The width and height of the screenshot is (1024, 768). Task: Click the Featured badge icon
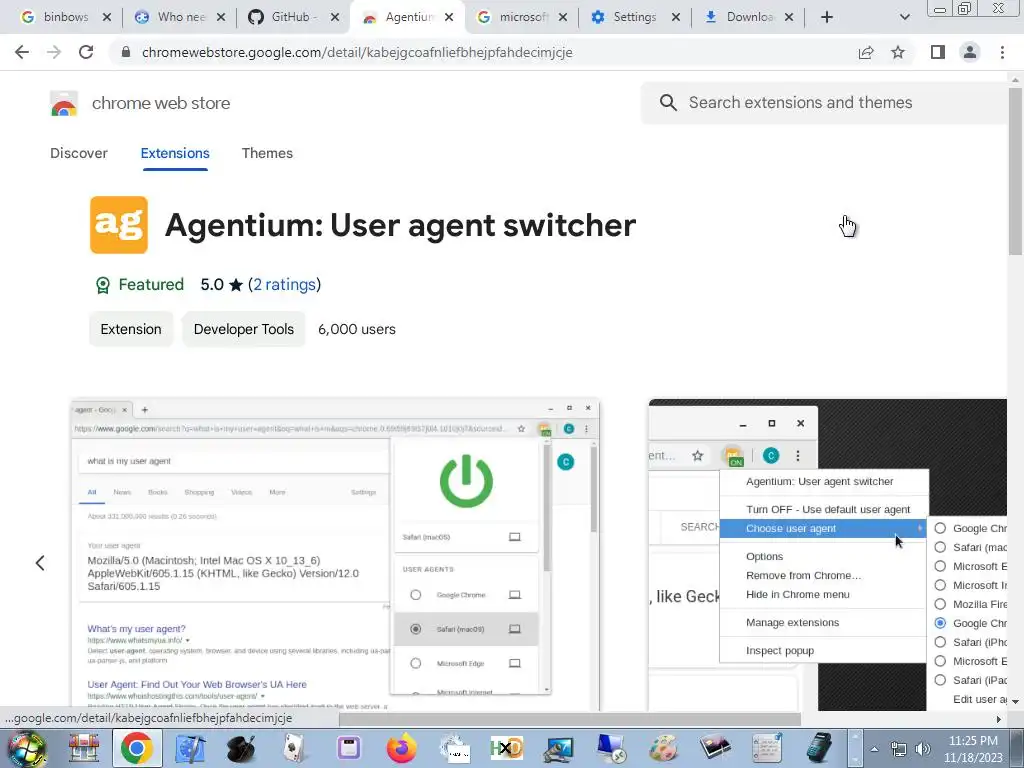point(103,285)
